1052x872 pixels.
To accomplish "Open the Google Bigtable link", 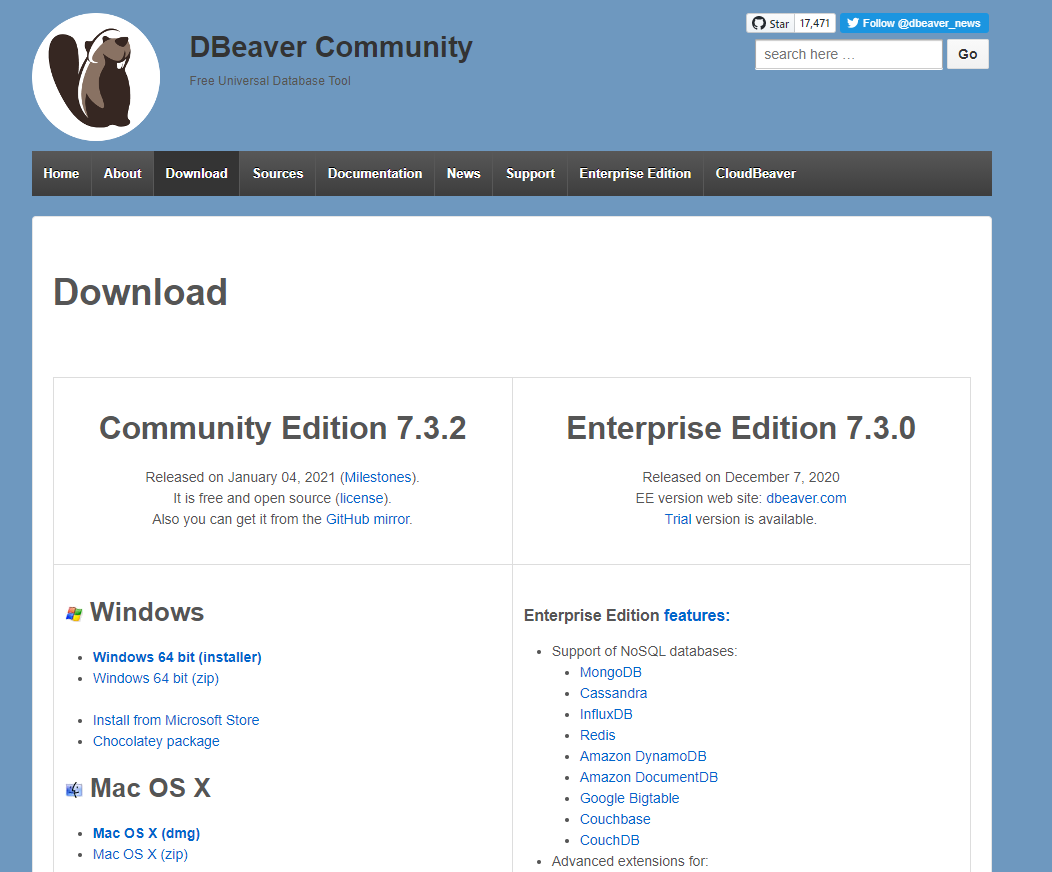I will click(x=629, y=798).
